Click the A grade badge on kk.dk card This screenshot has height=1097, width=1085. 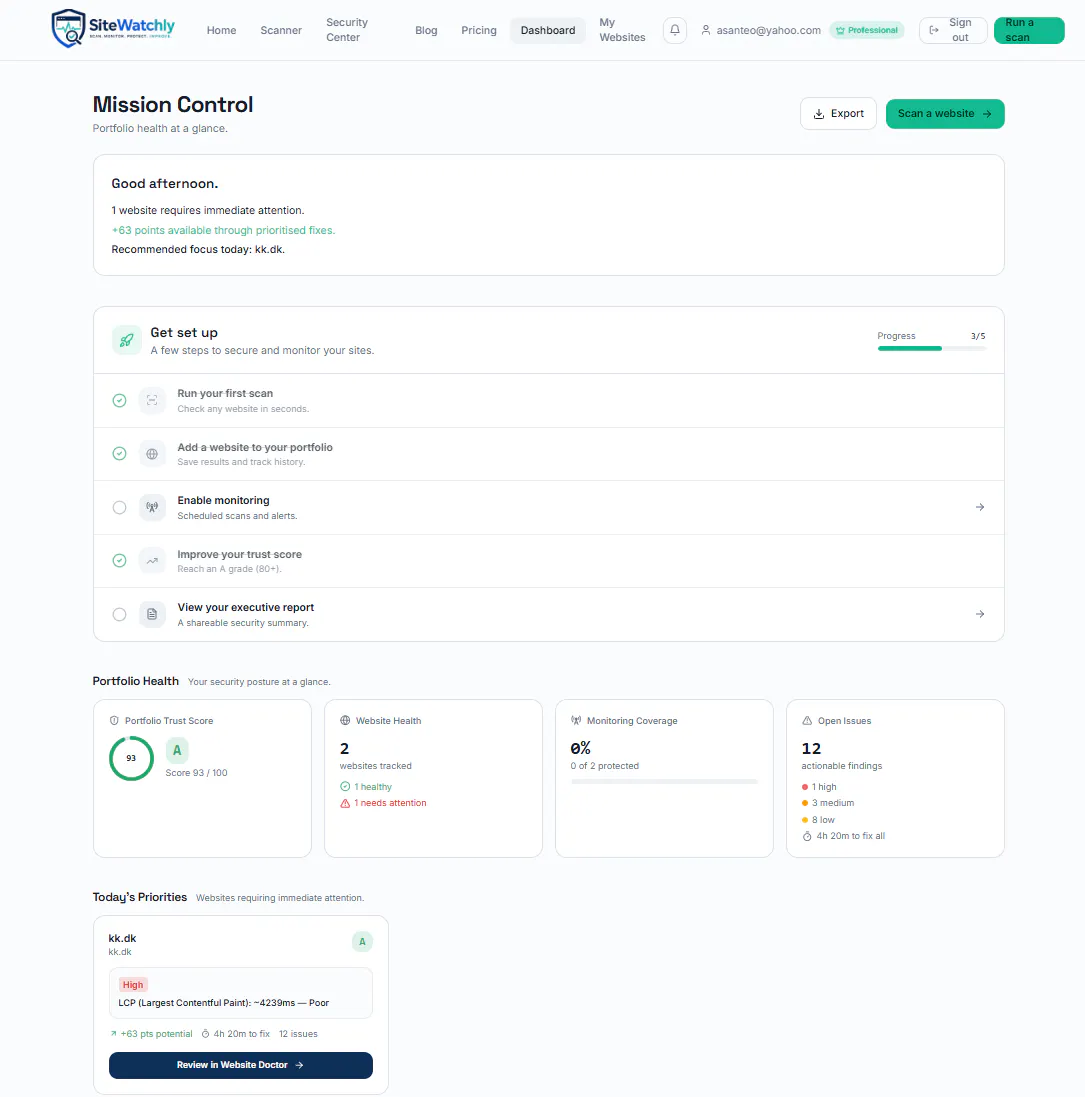(x=362, y=942)
